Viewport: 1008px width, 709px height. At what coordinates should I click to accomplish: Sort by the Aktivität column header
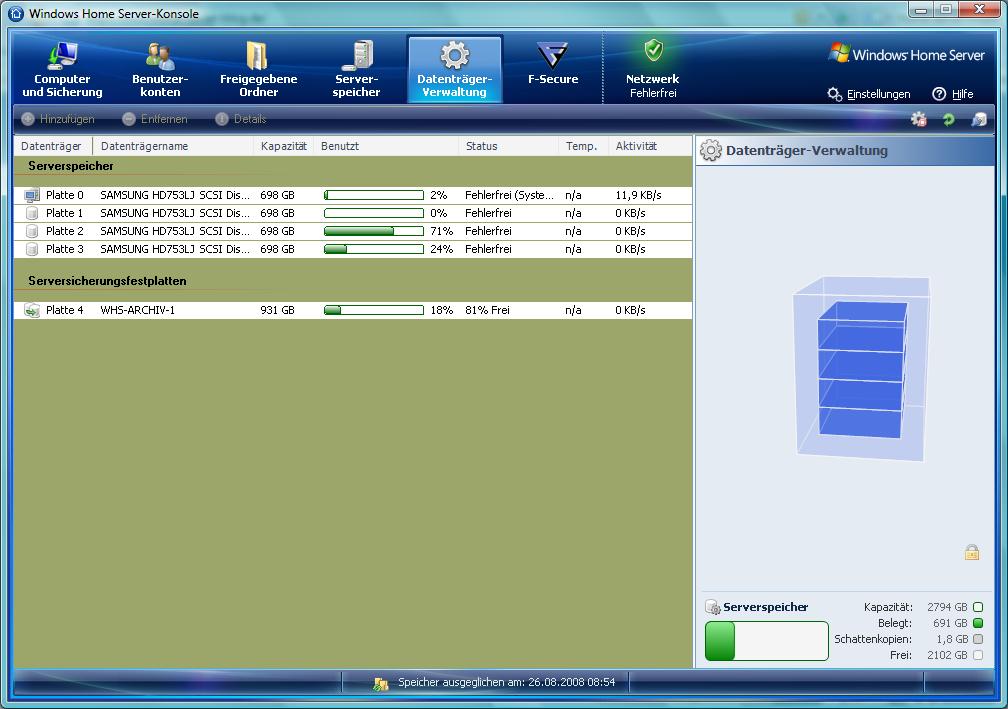point(649,146)
